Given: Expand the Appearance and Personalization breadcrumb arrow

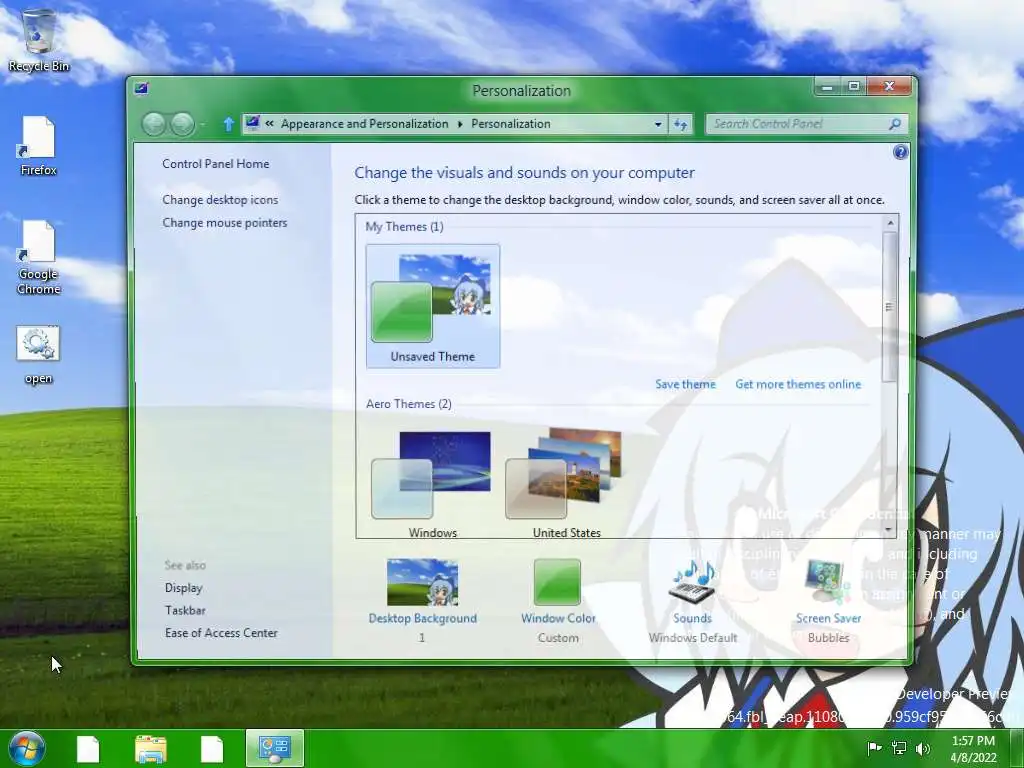Looking at the screenshot, I should (460, 124).
